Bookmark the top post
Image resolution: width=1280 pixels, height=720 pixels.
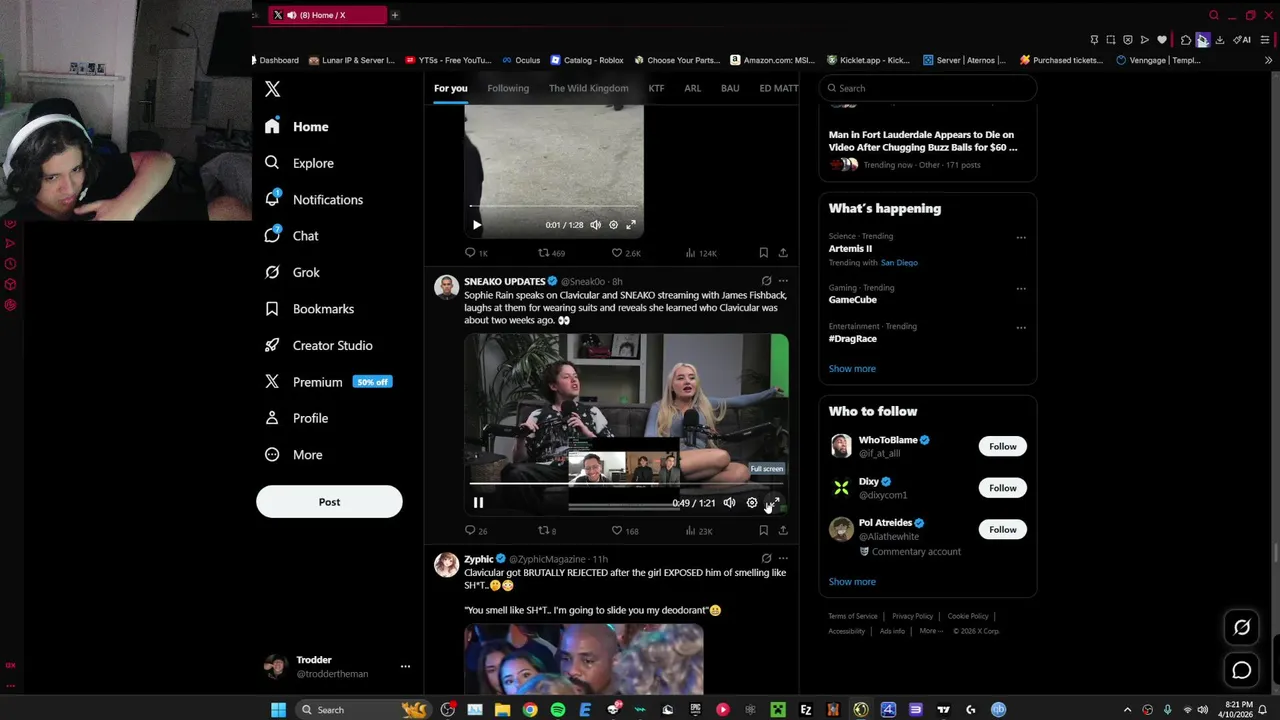763,253
